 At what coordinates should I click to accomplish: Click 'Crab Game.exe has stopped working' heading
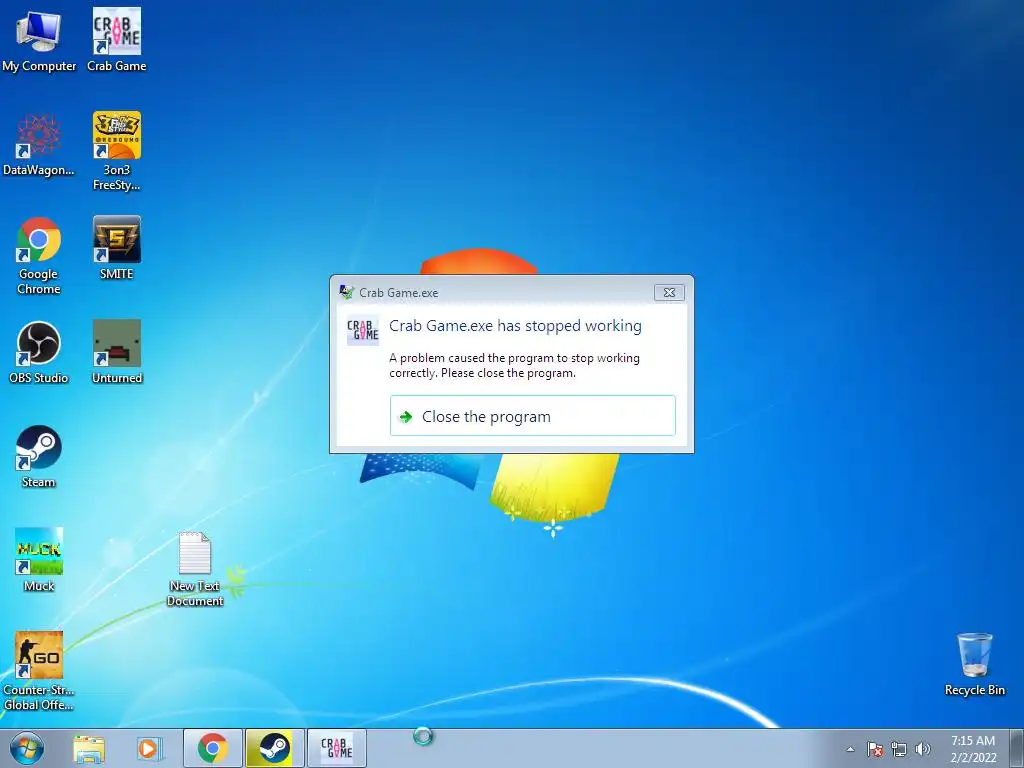point(515,326)
